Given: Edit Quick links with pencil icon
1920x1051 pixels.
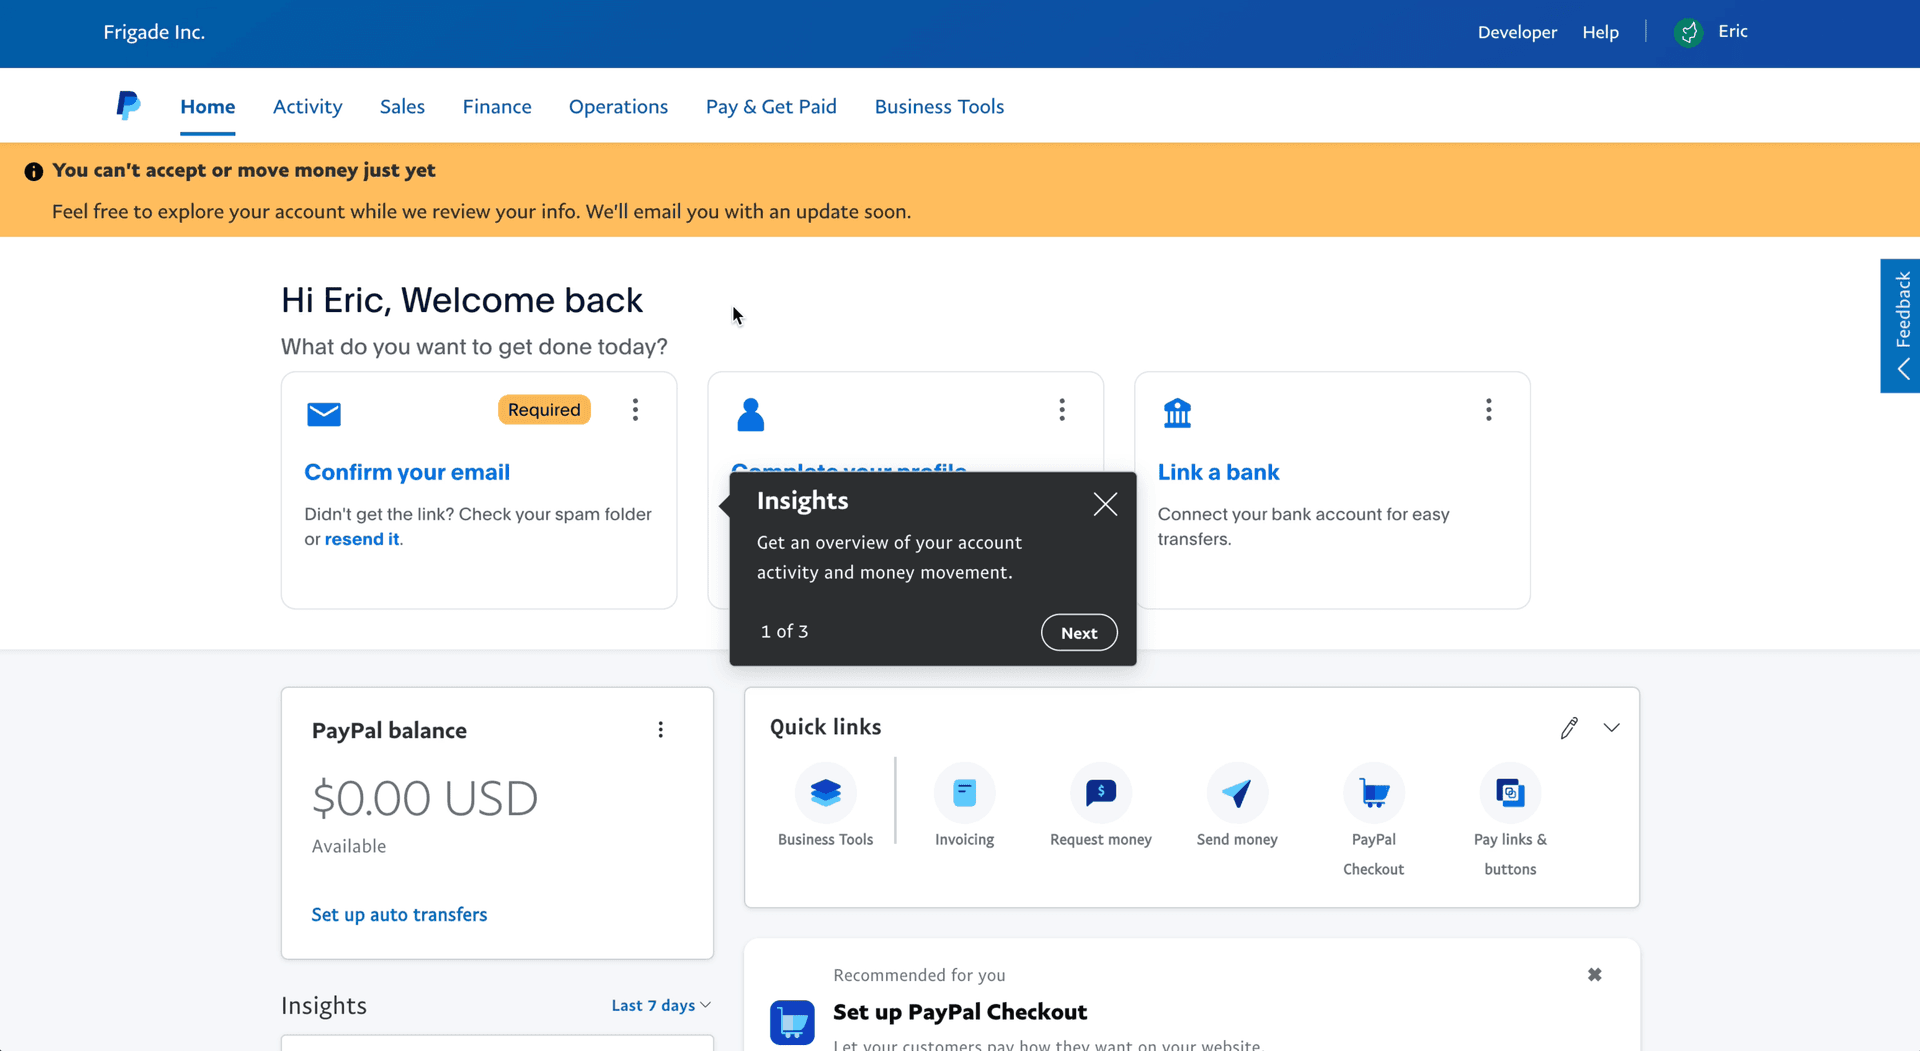Looking at the screenshot, I should (x=1568, y=728).
